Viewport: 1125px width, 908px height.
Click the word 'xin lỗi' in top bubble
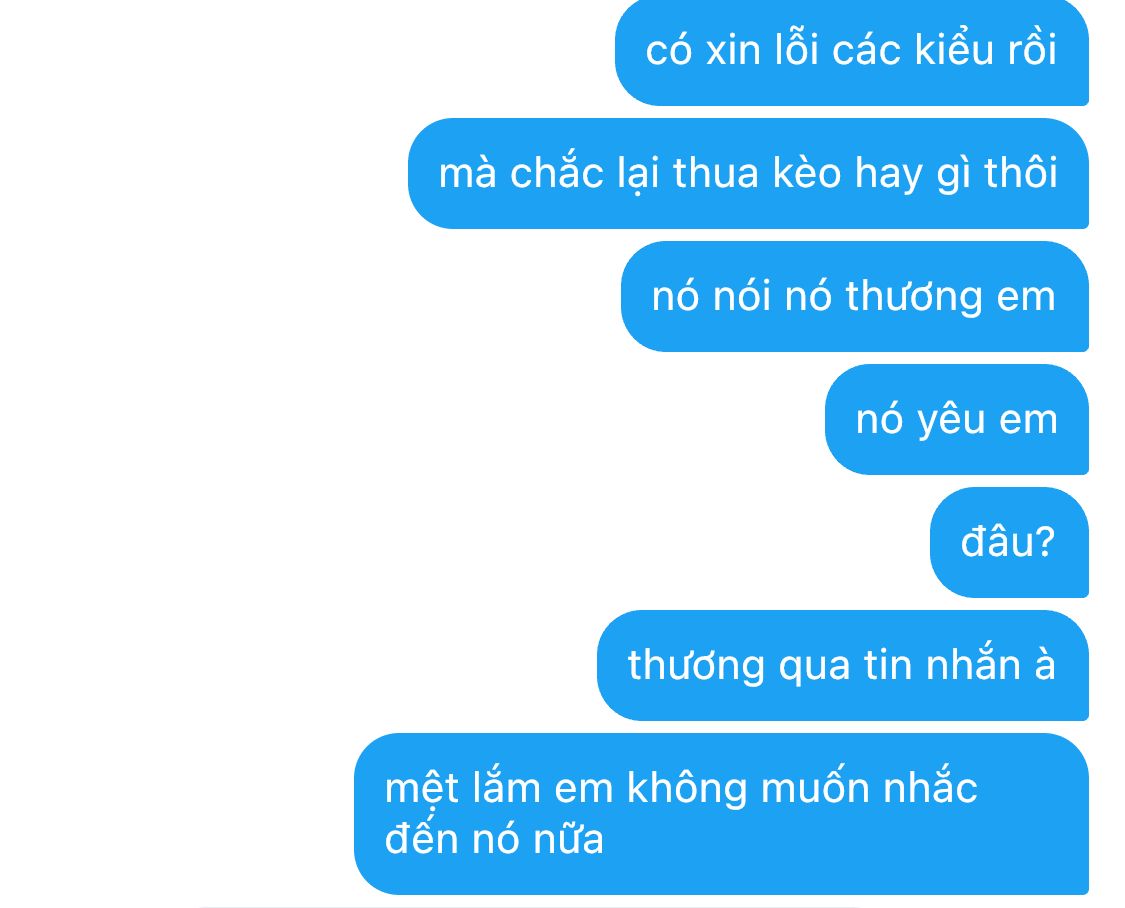tap(763, 49)
